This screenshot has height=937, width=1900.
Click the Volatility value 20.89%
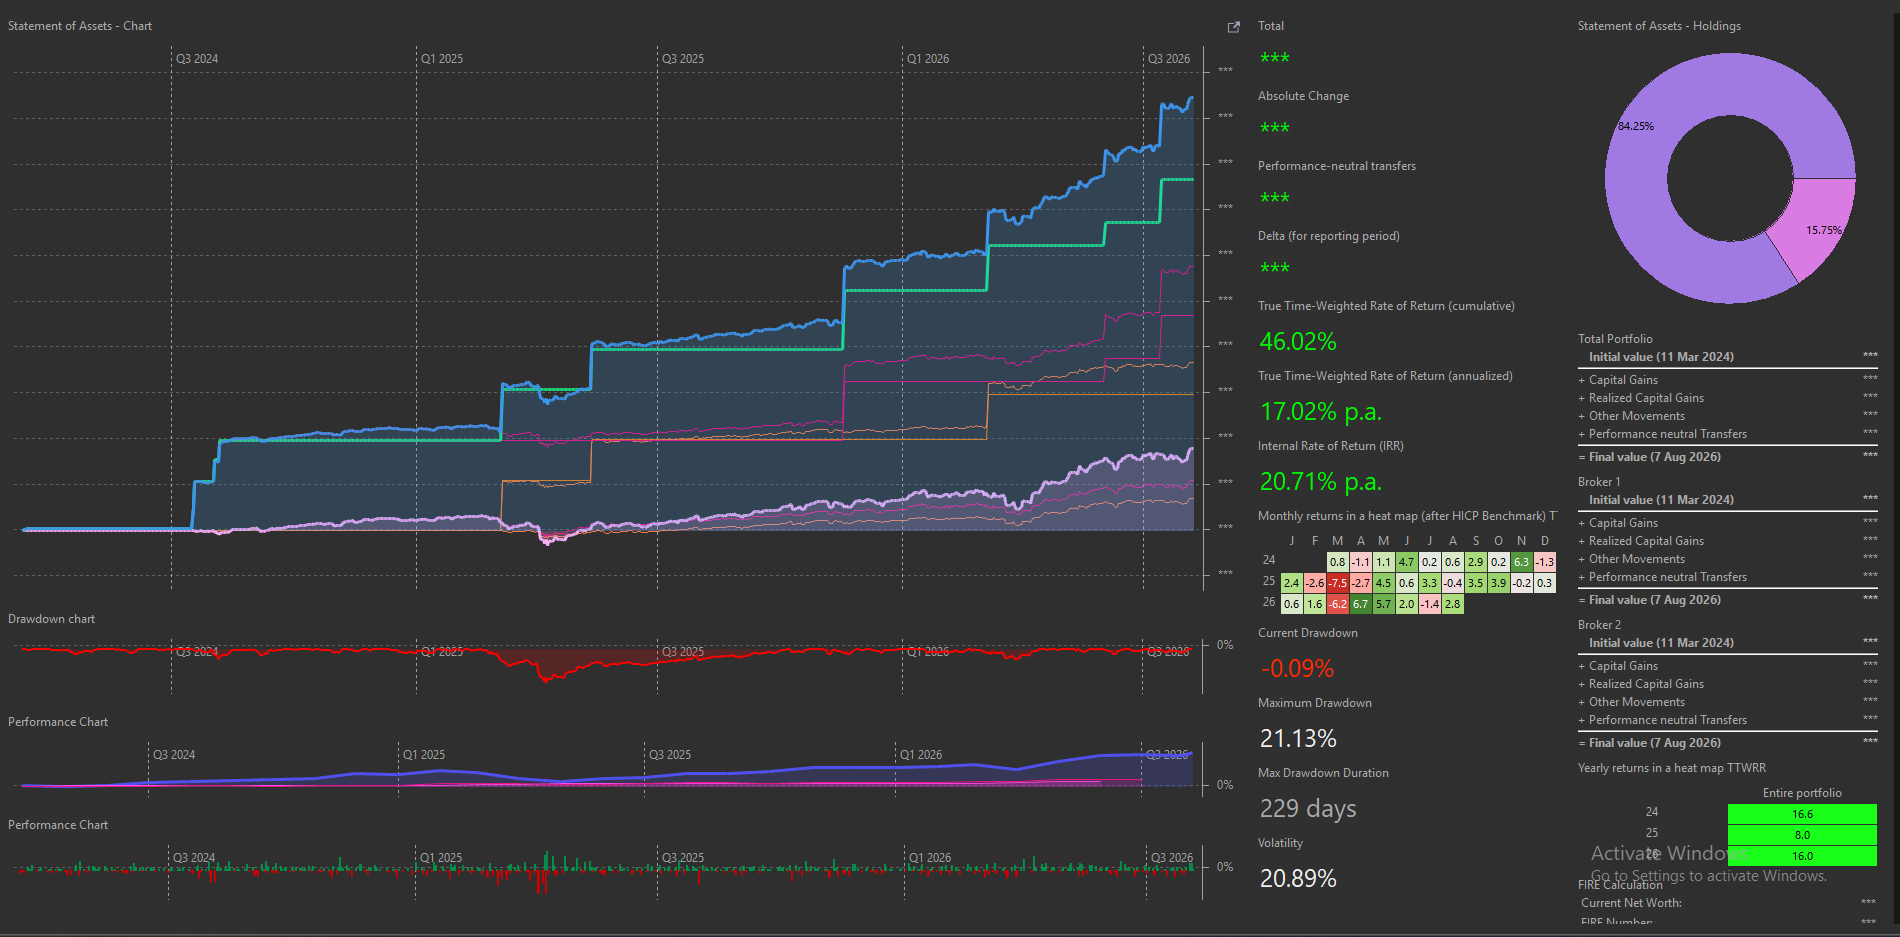pyautogui.click(x=1298, y=879)
